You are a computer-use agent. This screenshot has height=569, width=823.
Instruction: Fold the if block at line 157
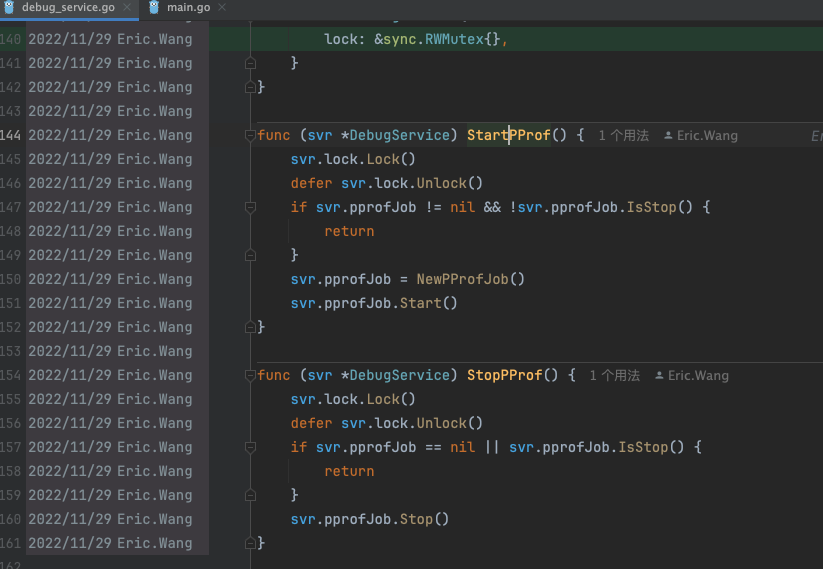click(250, 447)
